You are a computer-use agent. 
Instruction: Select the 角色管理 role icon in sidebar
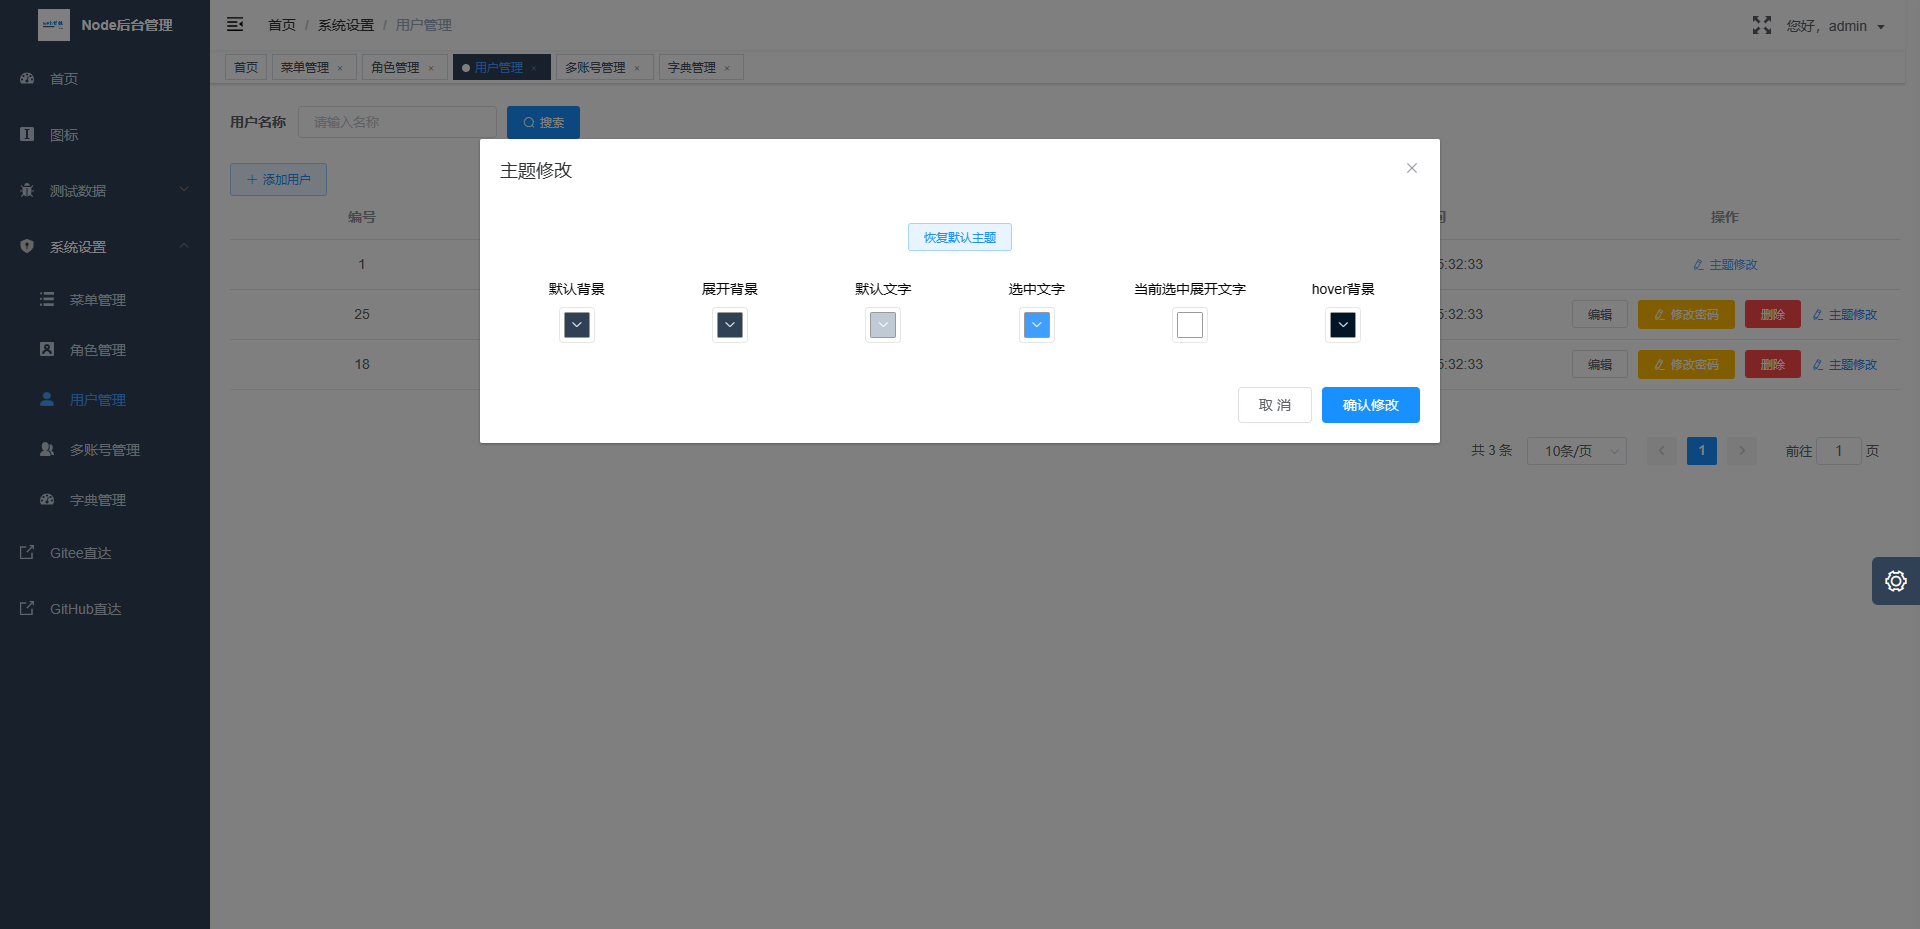tap(47, 349)
